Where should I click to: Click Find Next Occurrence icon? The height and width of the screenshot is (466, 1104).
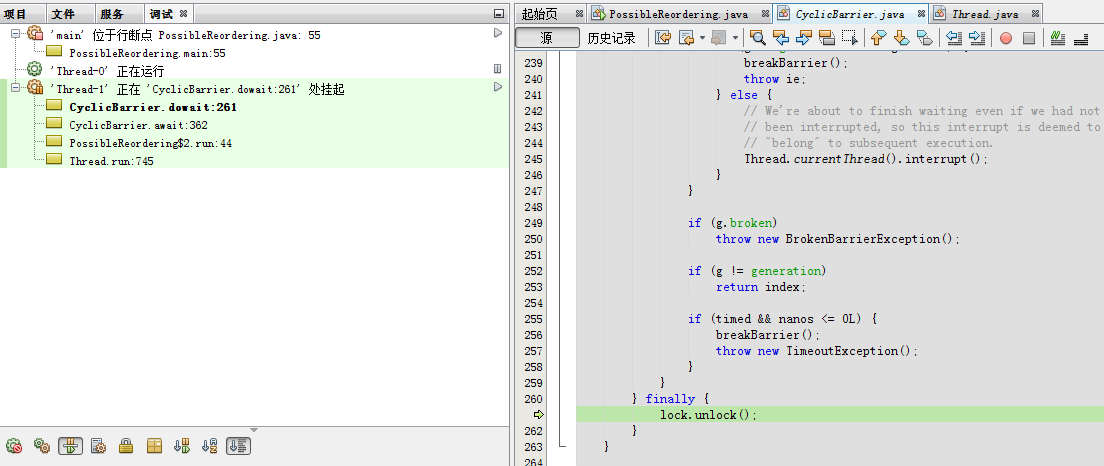pos(804,38)
